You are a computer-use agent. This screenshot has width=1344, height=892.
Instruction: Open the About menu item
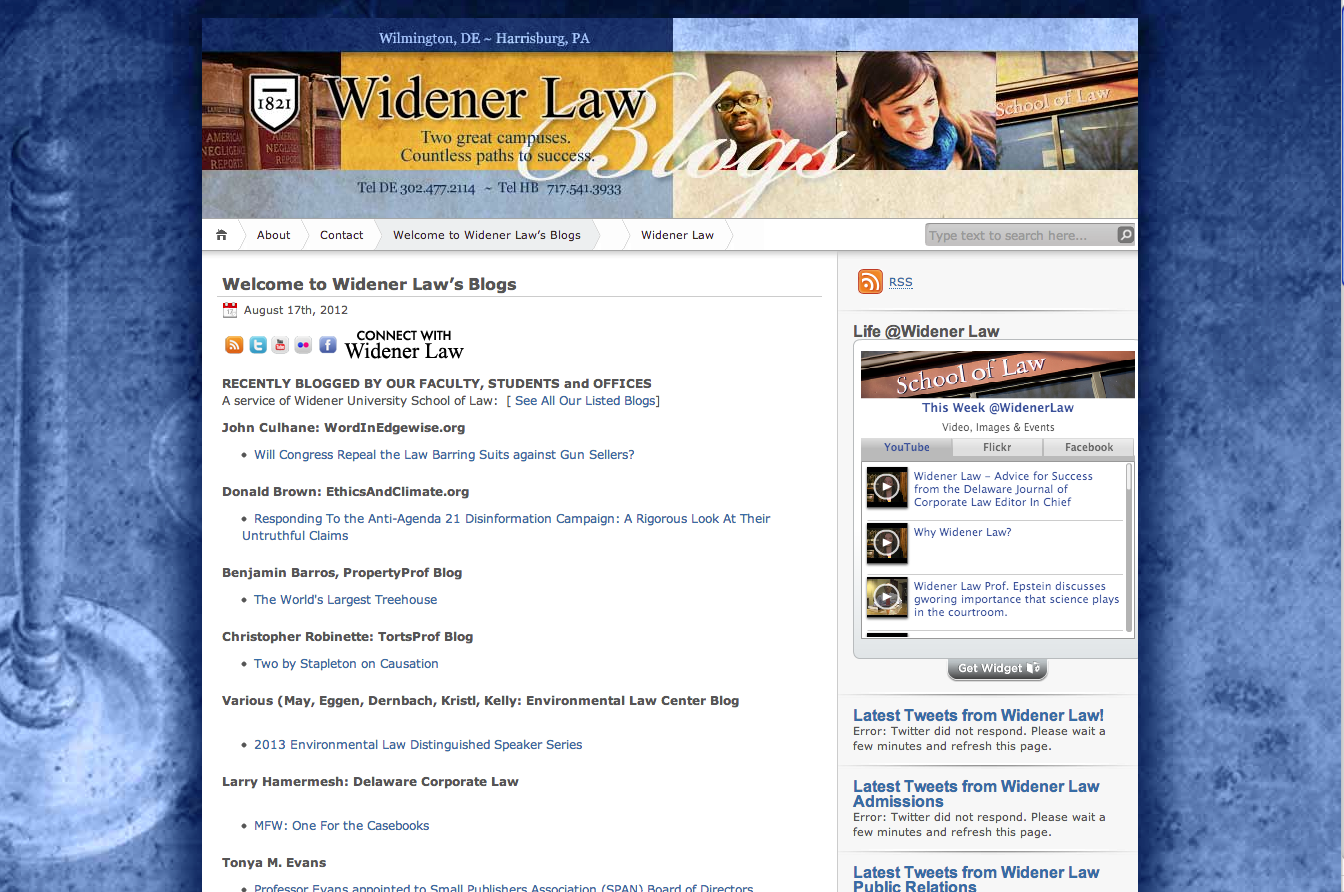(x=273, y=235)
